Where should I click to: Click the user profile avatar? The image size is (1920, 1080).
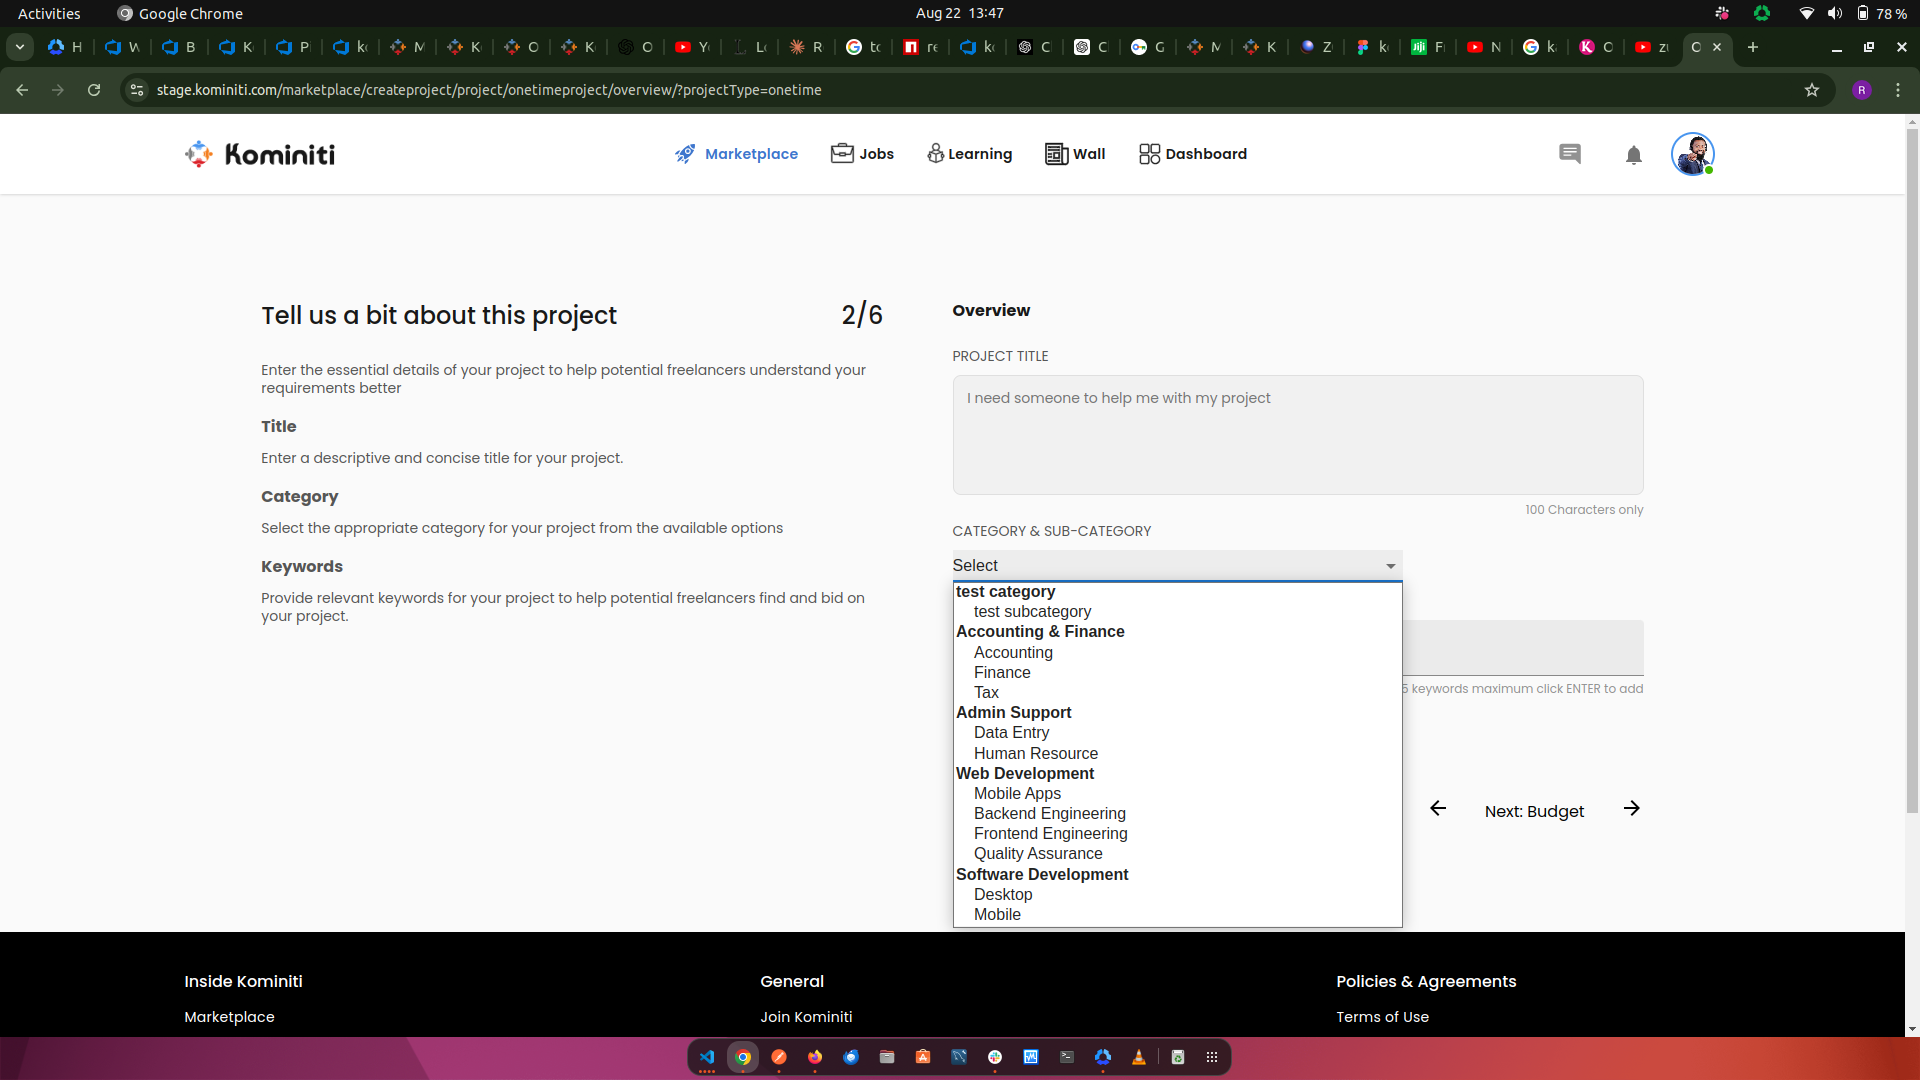pos(1692,154)
